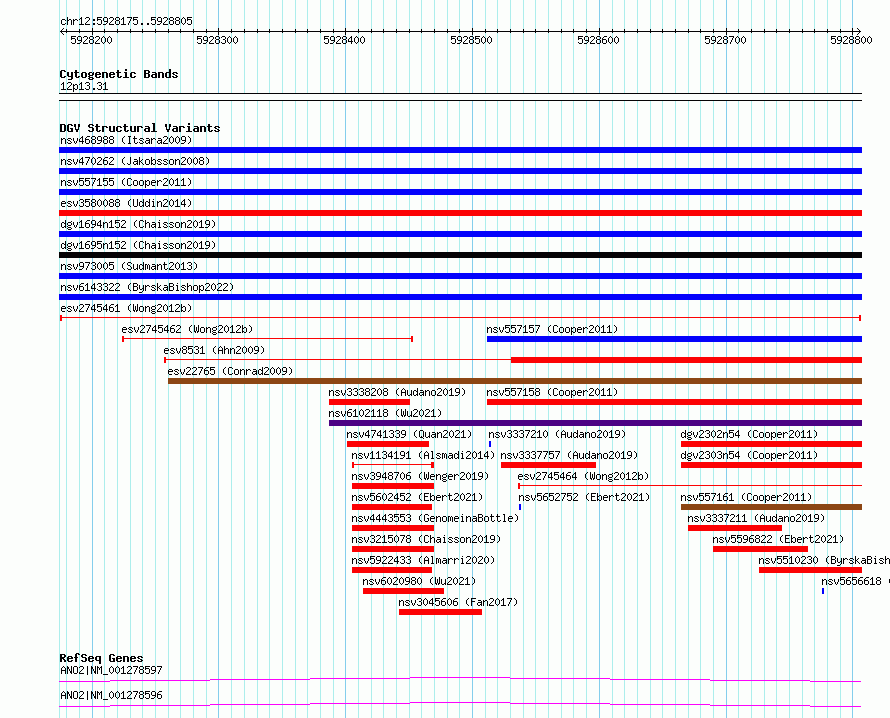Click the red bar under nsv3338208 (Audano2019)

coord(369,402)
